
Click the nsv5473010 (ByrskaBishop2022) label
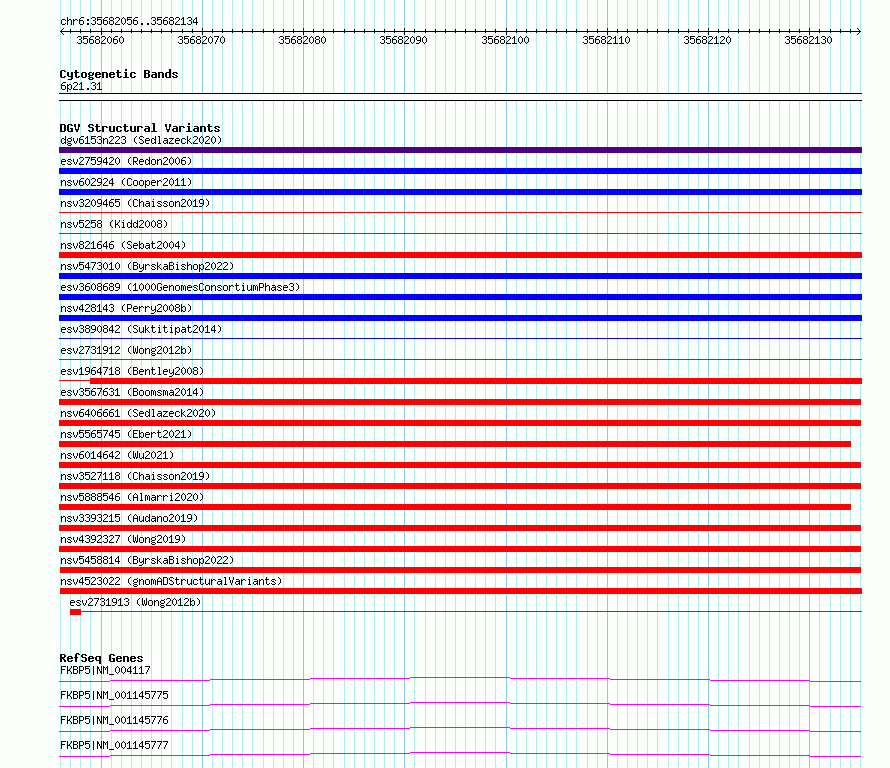click(147, 266)
